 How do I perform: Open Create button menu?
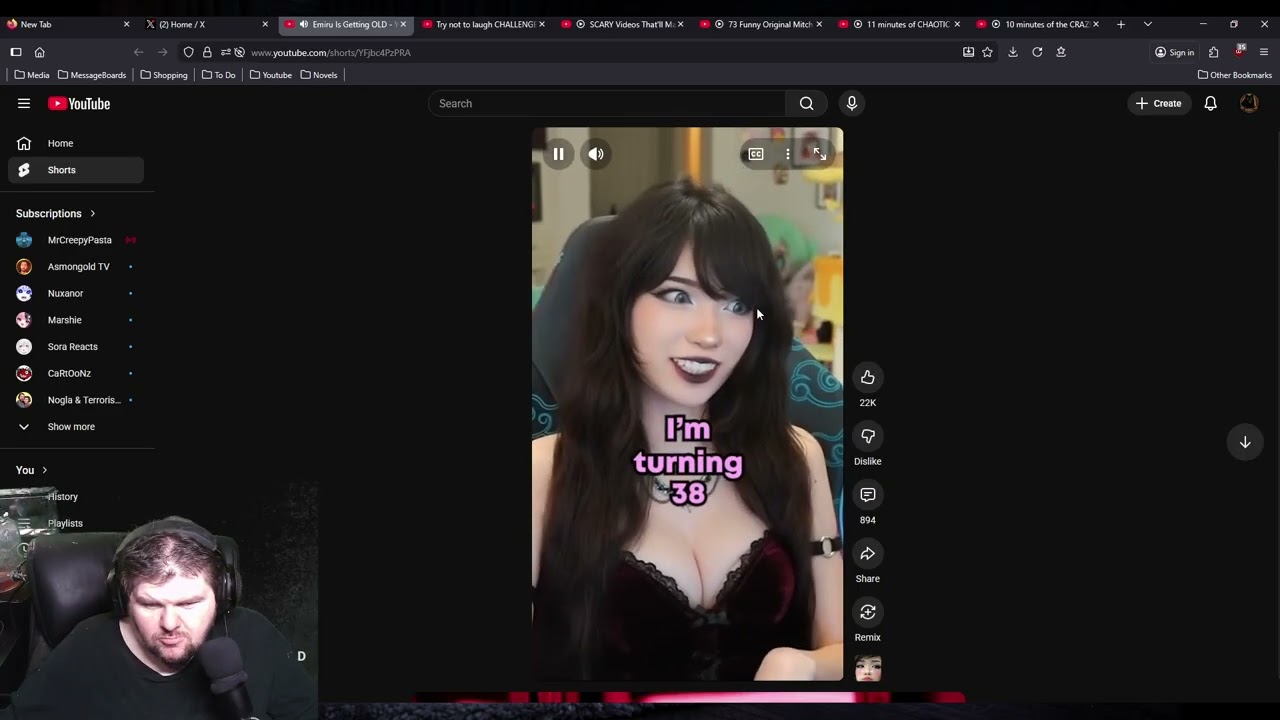pyautogui.click(x=1158, y=103)
